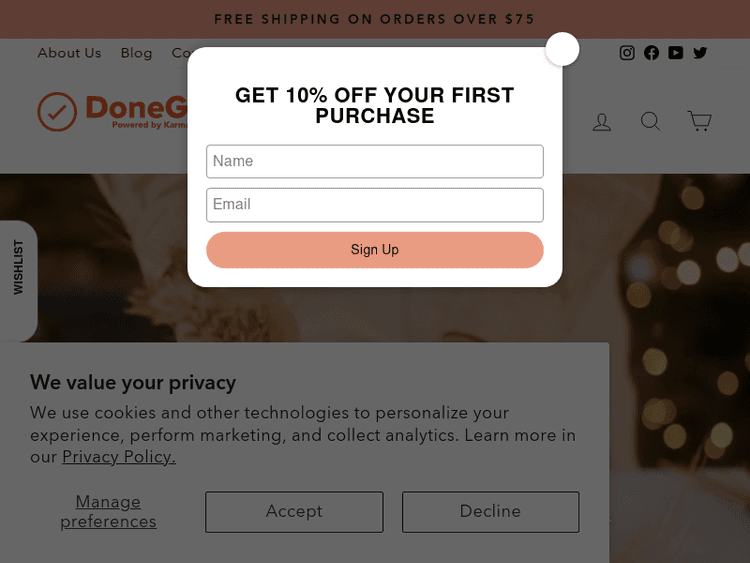750x563 pixels.
Task: Follow the Privacy Policy link
Action: click(x=119, y=457)
